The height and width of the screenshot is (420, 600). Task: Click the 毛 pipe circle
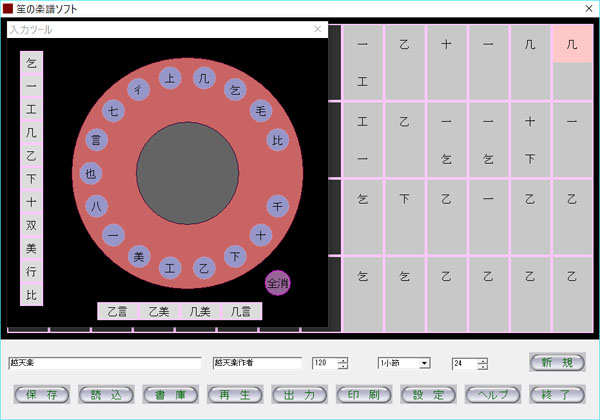click(x=260, y=110)
